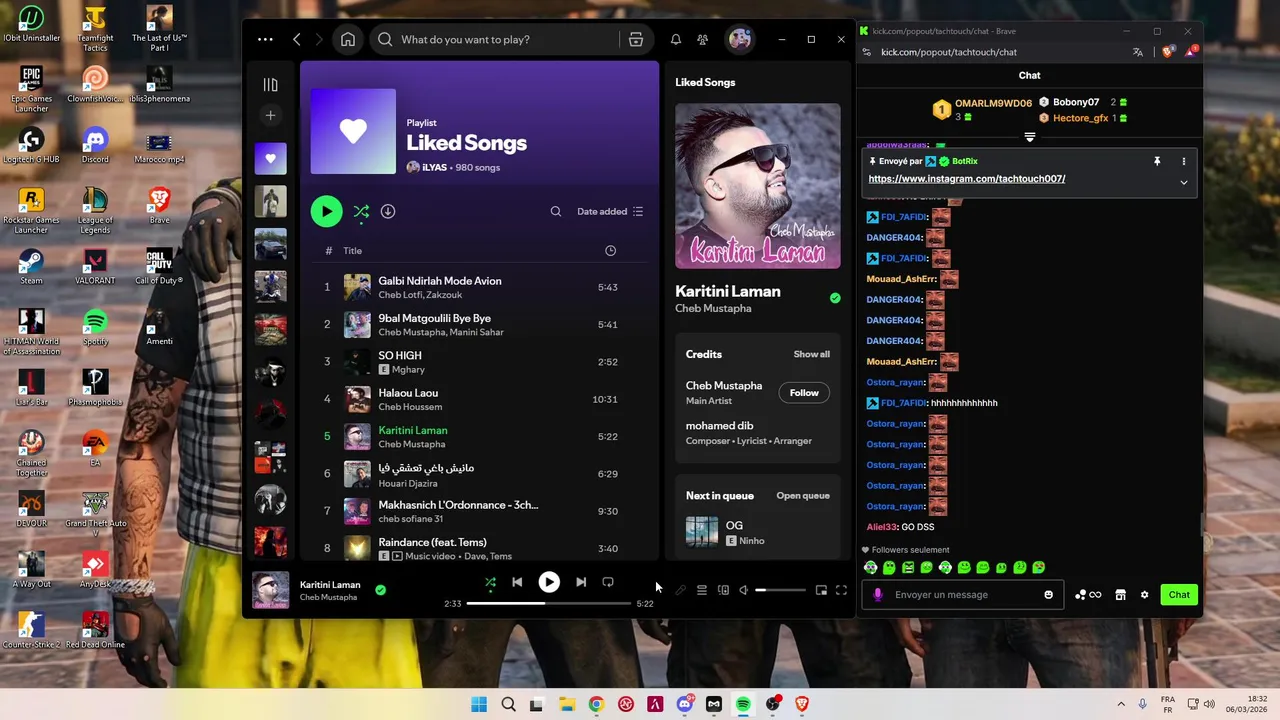1280x720 pixels.
Task: Go back with Spotify back arrow
Action: (x=297, y=39)
